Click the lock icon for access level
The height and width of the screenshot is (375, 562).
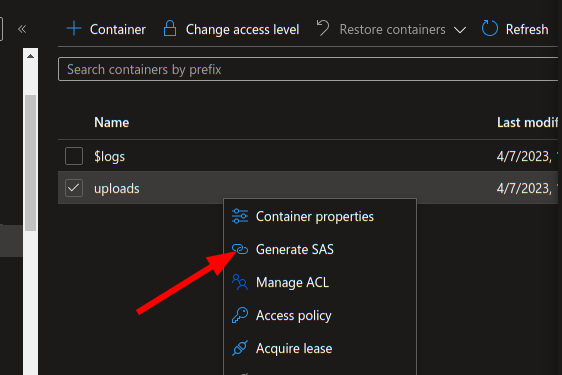click(170, 29)
